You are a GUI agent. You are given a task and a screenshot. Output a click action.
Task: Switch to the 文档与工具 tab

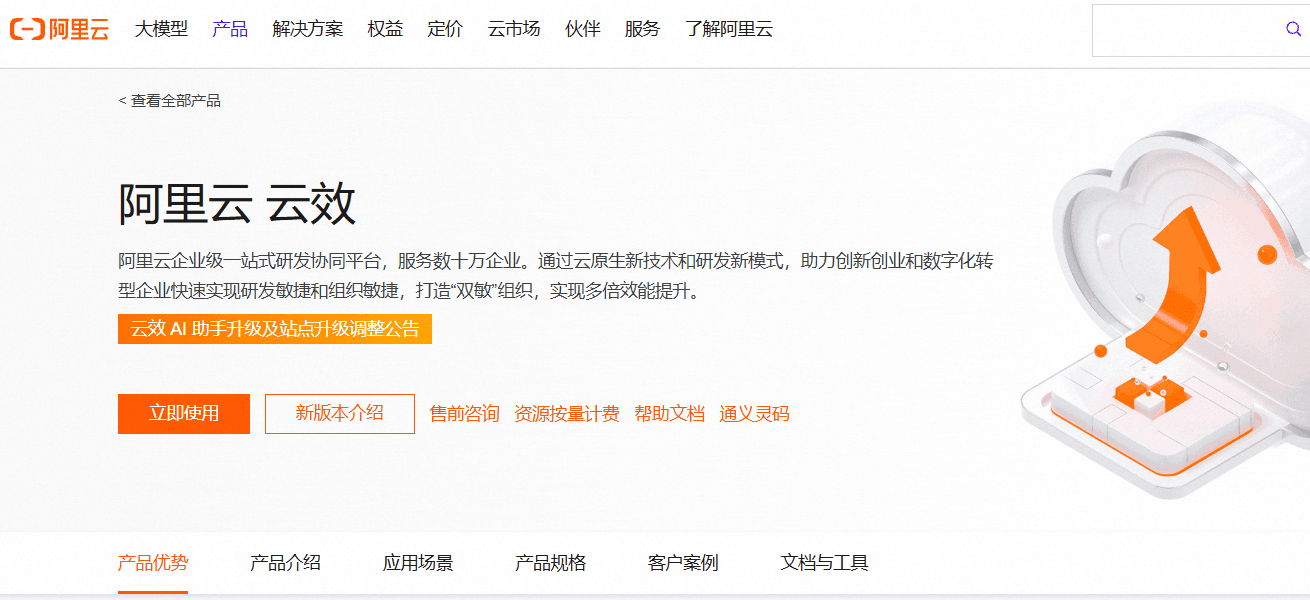point(824,563)
